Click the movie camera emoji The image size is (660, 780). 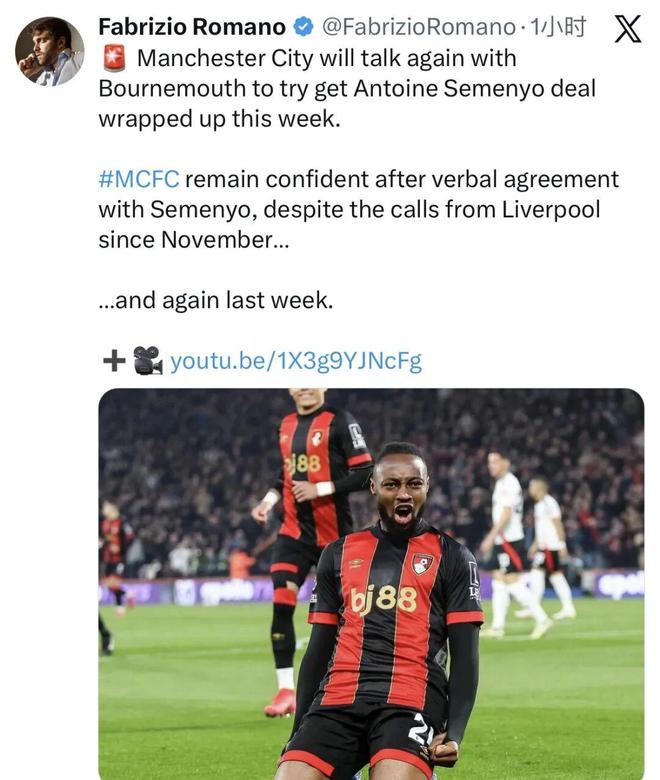pos(147,361)
